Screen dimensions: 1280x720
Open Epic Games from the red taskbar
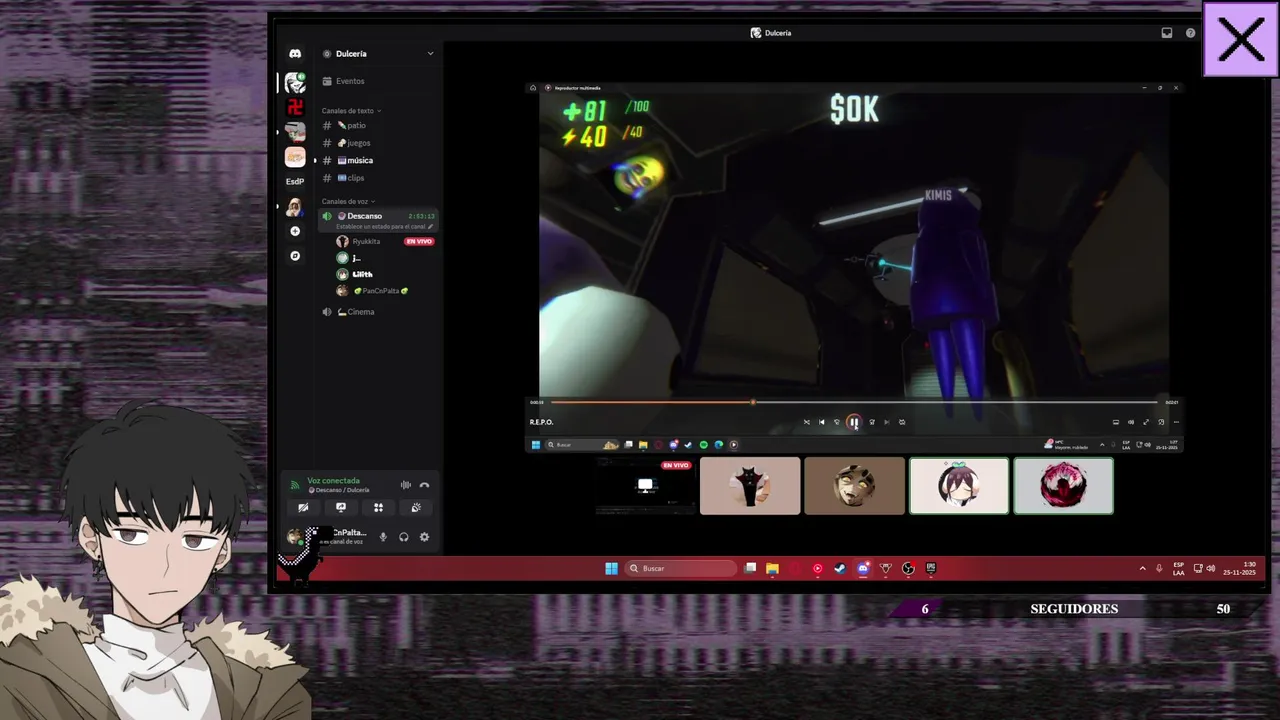click(931, 568)
